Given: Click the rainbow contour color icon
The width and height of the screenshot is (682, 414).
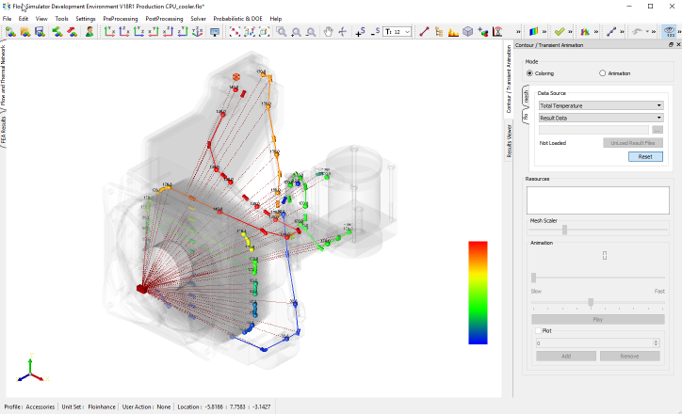Looking at the screenshot, I should [x=535, y=32].
